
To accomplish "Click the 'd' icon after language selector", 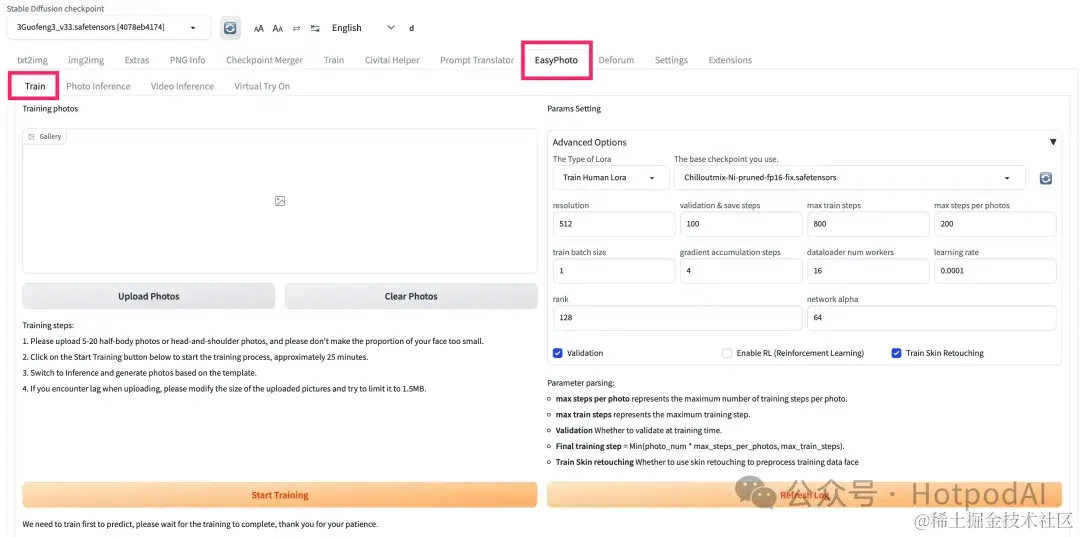I will (412, 28).
